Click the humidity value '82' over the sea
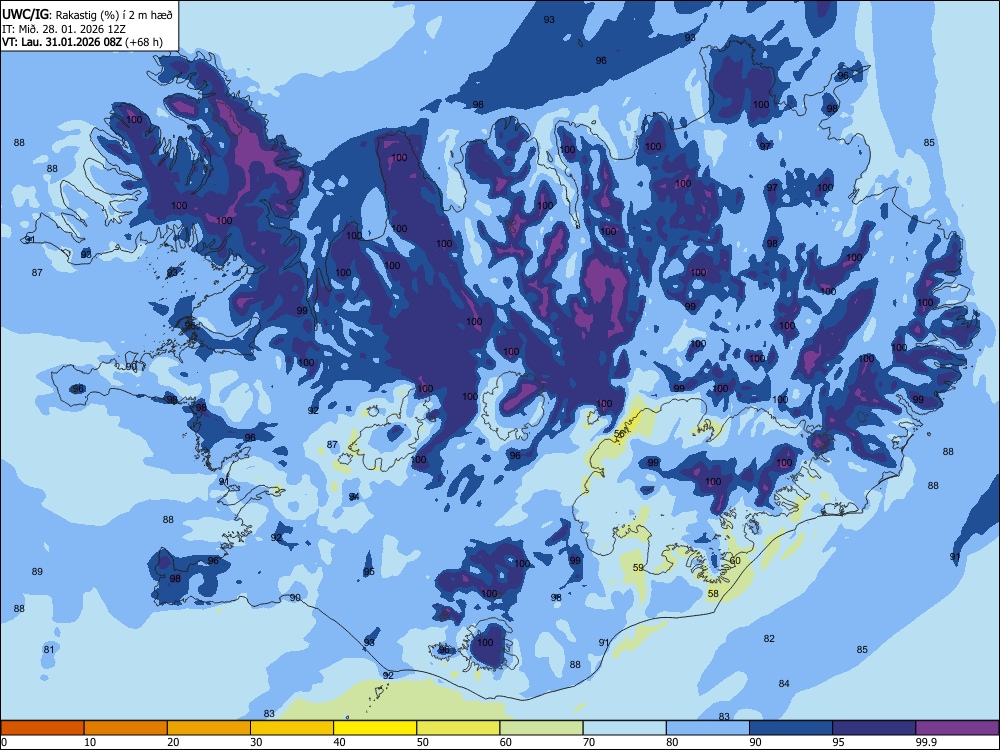Image resolution: width=1000 pixels, height=750 pixels. point(769,638)
